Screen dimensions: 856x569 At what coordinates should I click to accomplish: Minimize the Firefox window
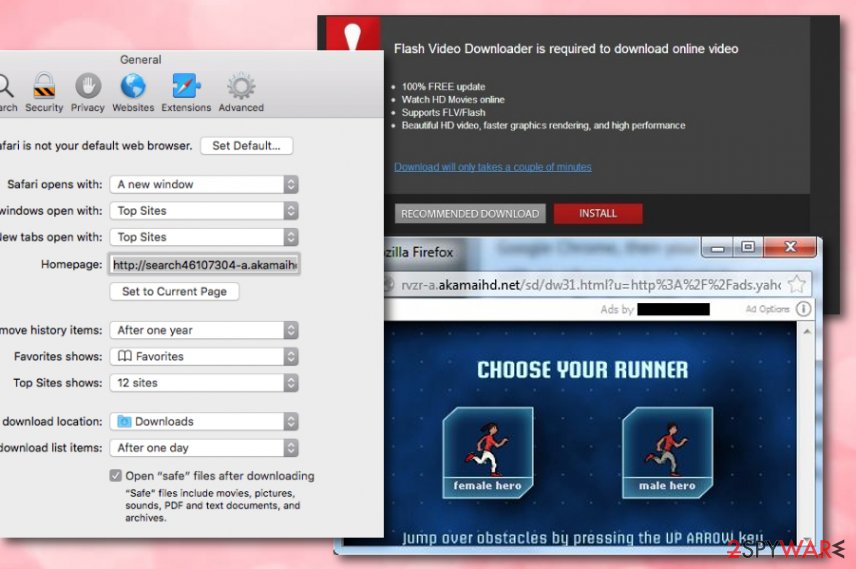click(717, 248)
